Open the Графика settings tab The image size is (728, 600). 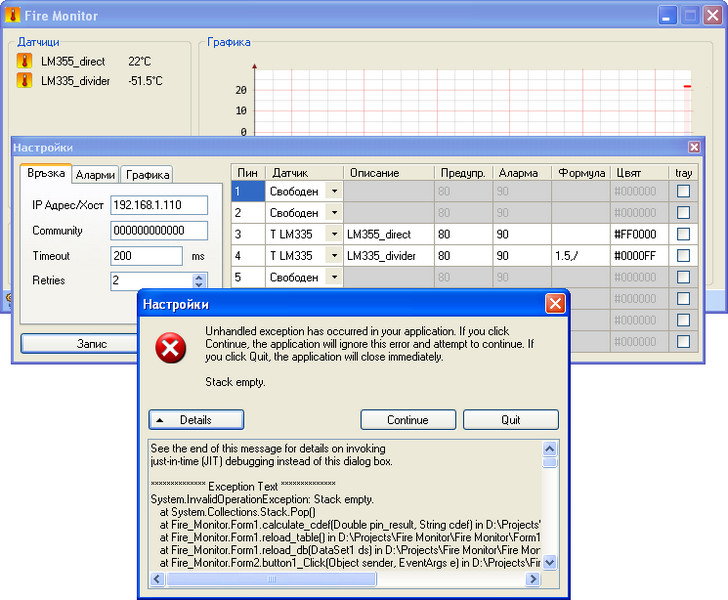pyautogui.click(x=147, y=174)
